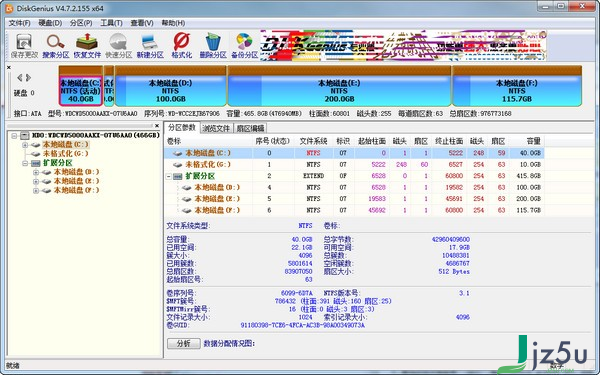Collapse the HD0 disk tree node
The image size is (600, 375).
pos(15,135)
